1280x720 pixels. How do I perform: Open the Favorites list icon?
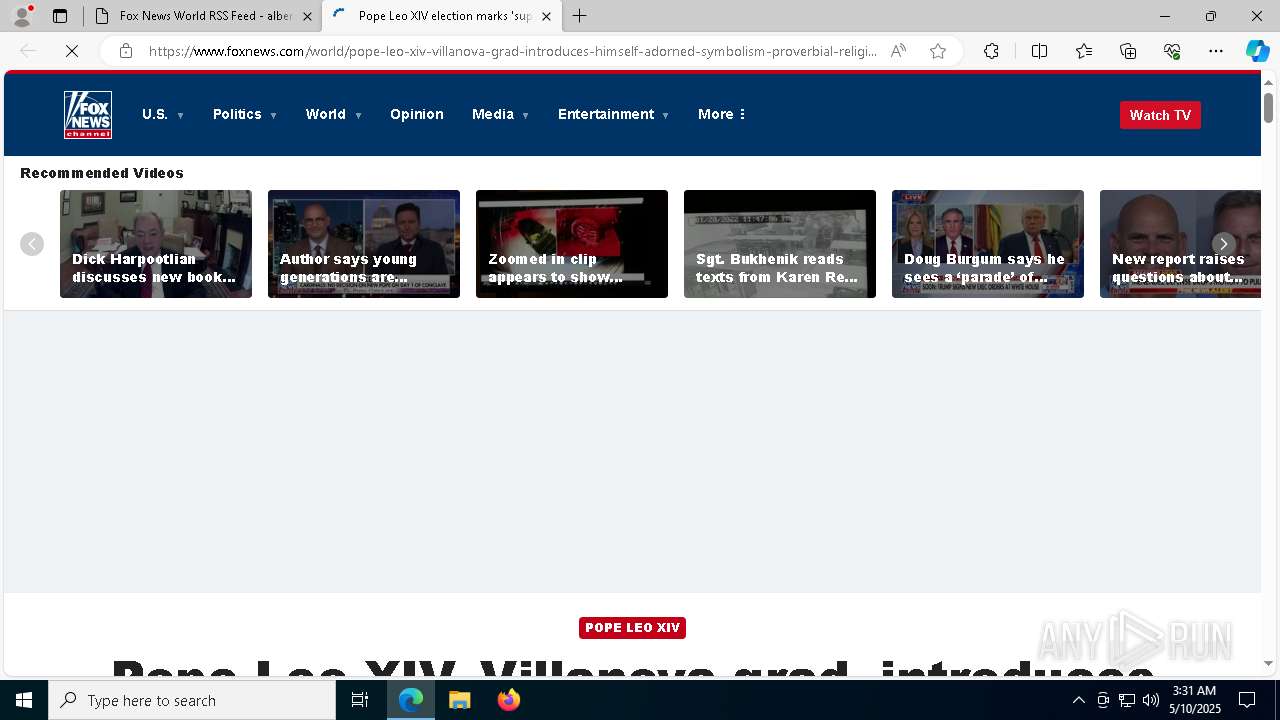[1084, 51]
